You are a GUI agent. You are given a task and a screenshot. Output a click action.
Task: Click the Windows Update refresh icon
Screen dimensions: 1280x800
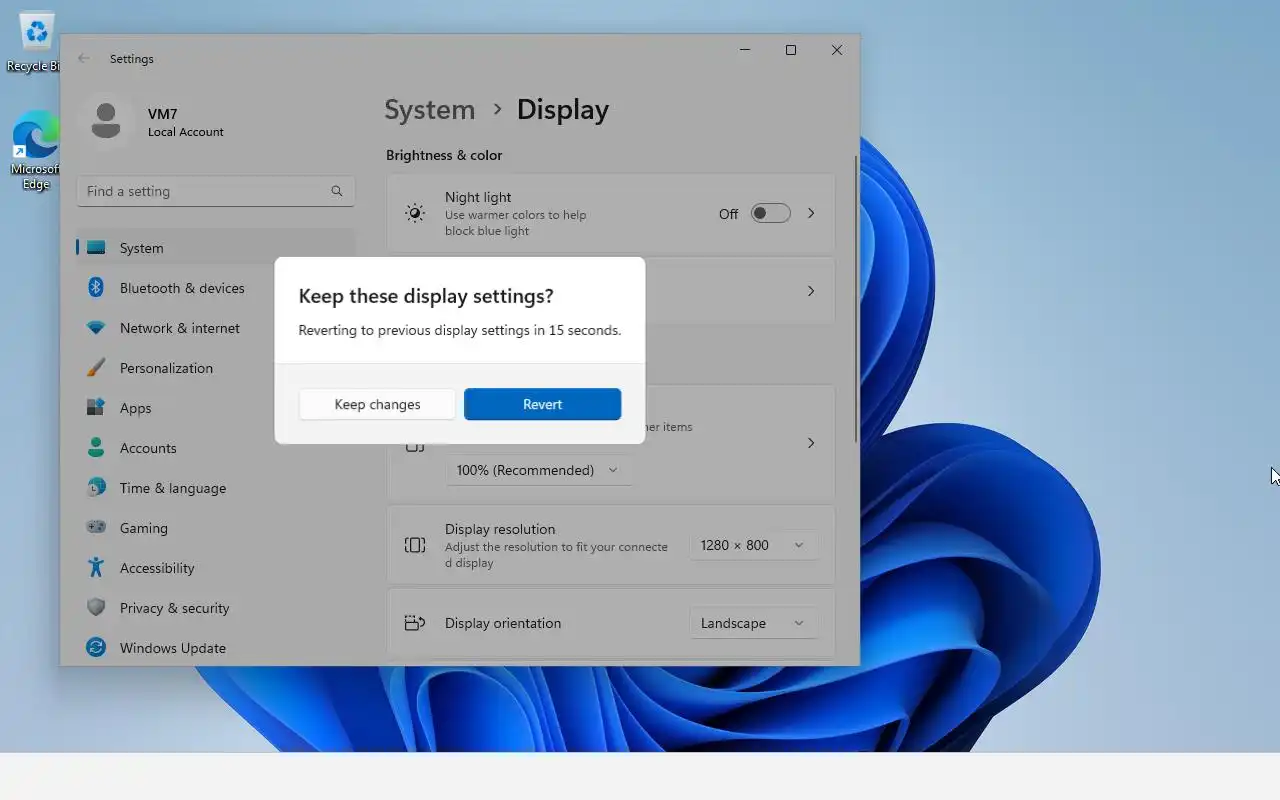tap(96, 648)
